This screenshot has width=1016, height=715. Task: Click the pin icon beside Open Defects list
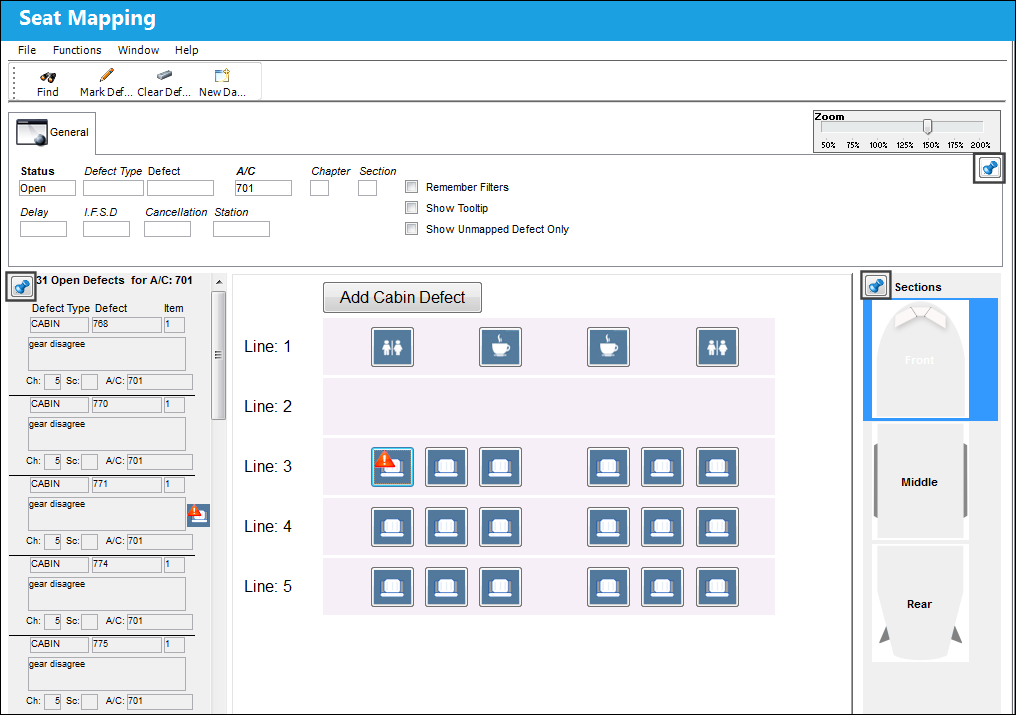[21, 287]
